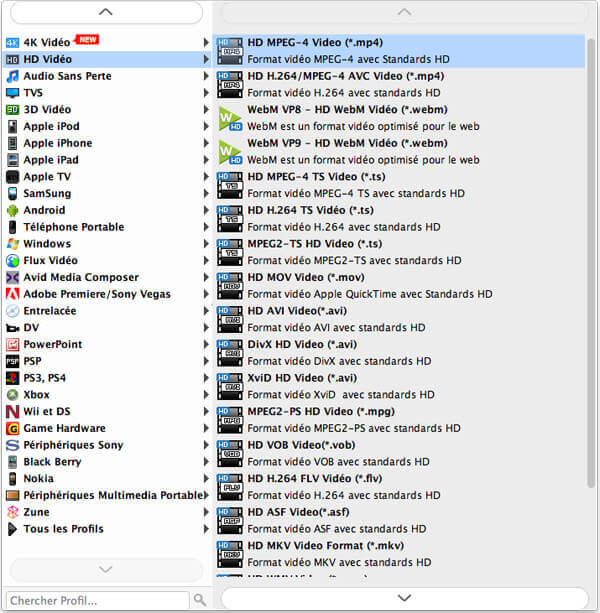Click the HD MOV Video format icon

230,286
